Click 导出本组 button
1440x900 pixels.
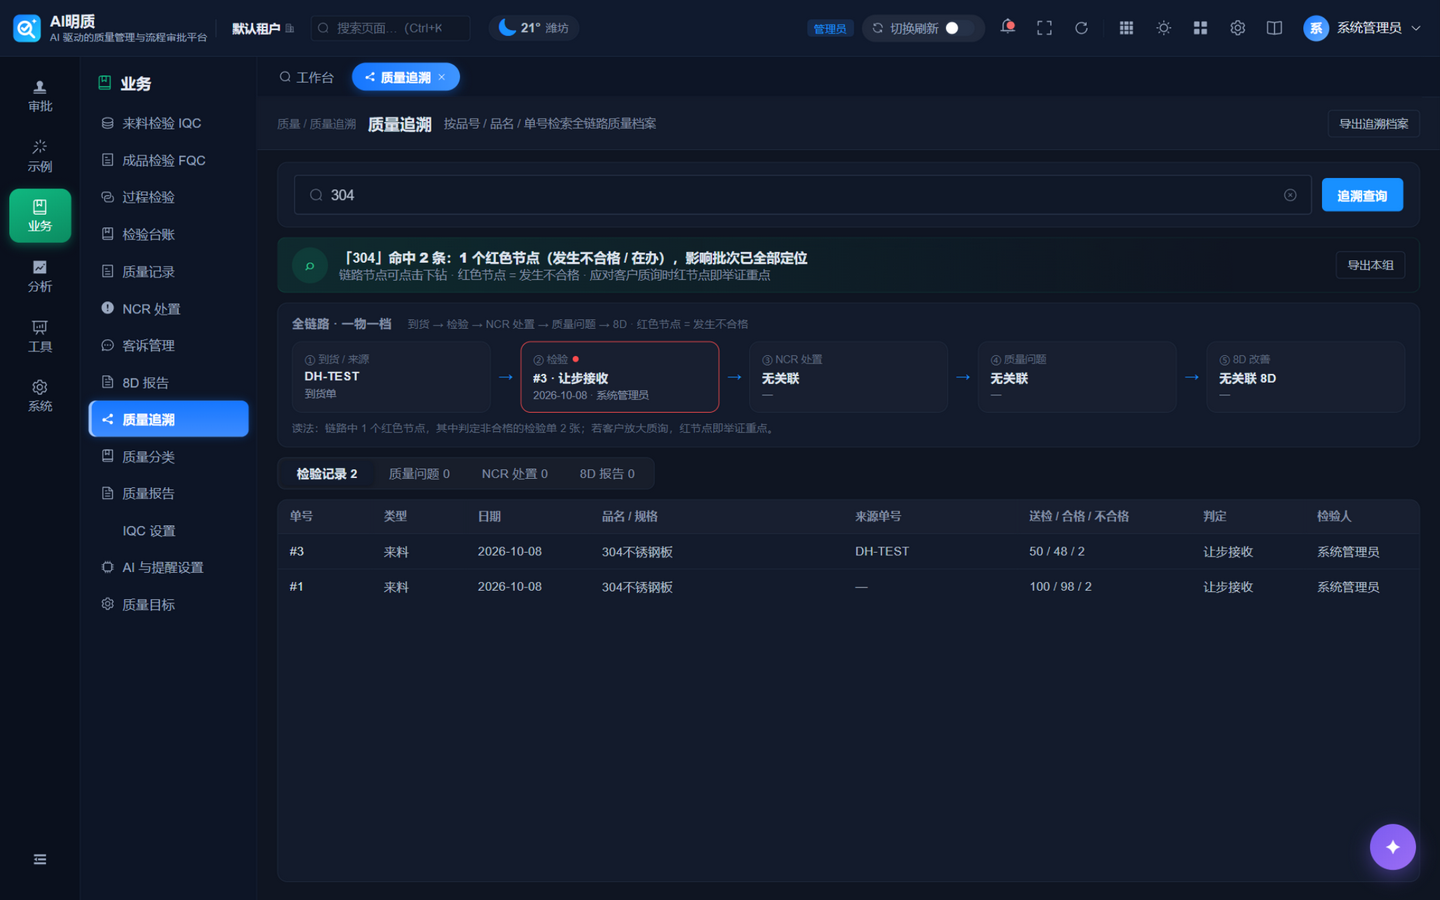(x=1370, y=265)
